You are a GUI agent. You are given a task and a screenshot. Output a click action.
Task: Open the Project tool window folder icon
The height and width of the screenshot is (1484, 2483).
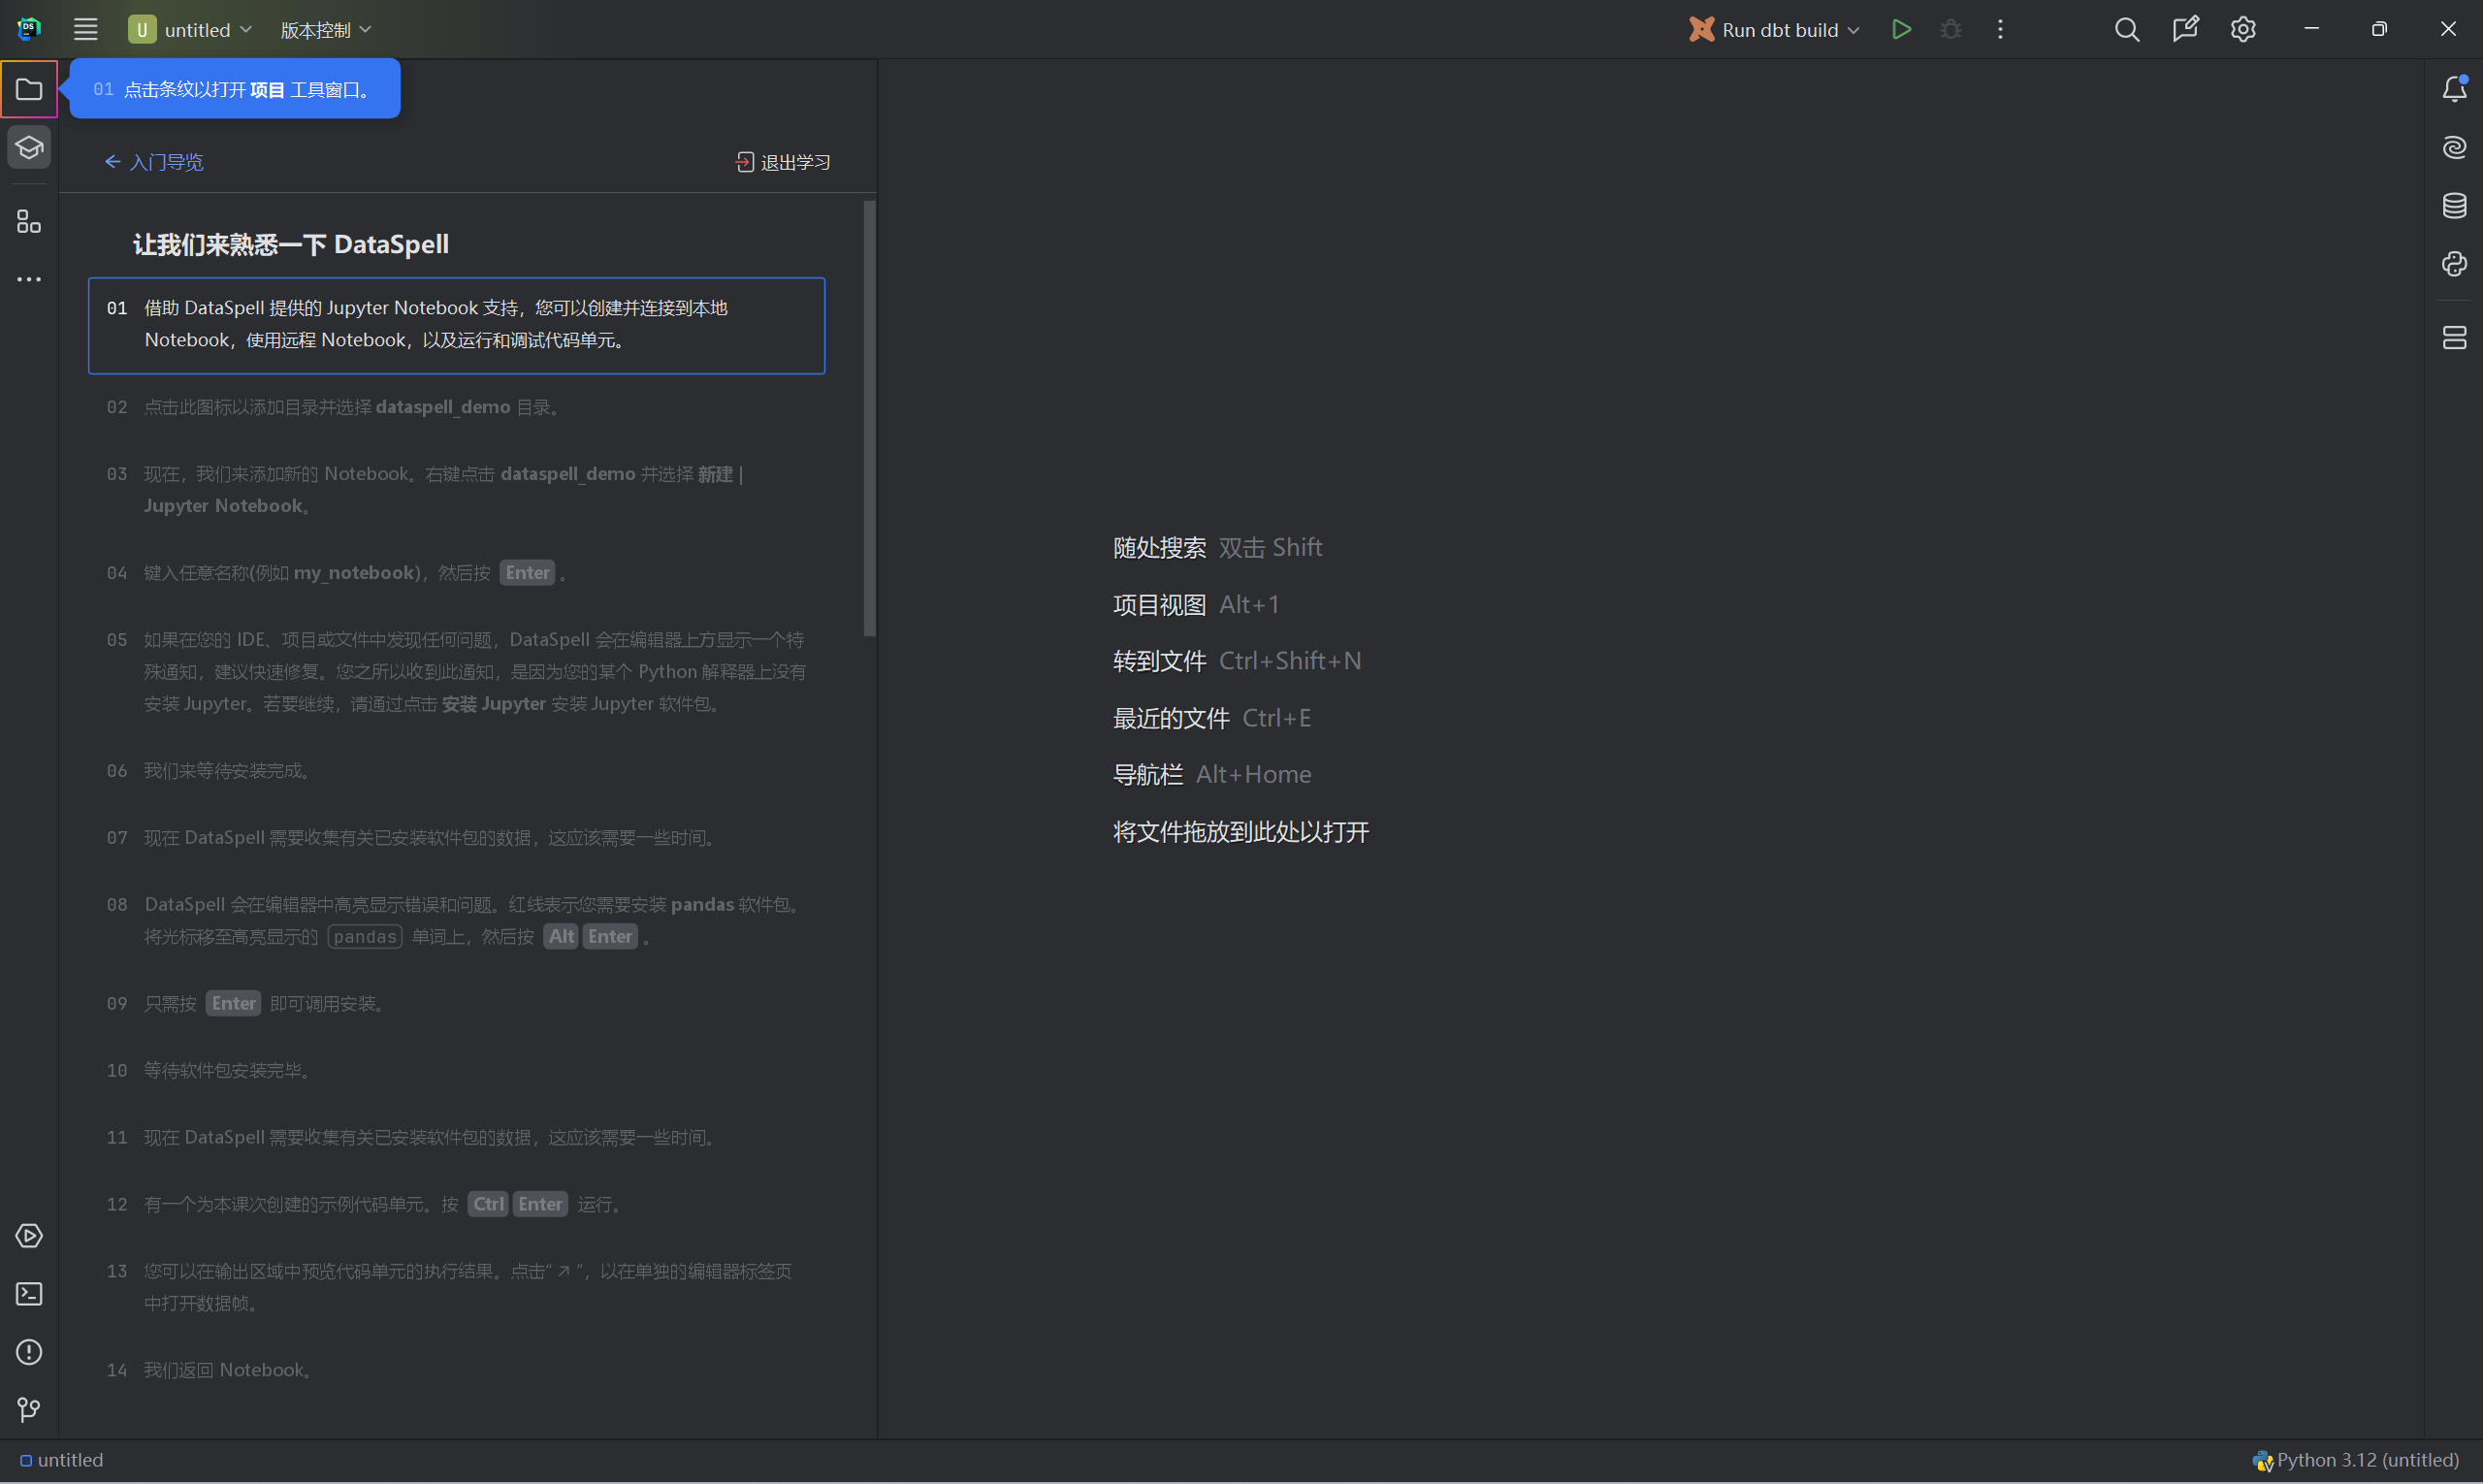tap(29, 89)
